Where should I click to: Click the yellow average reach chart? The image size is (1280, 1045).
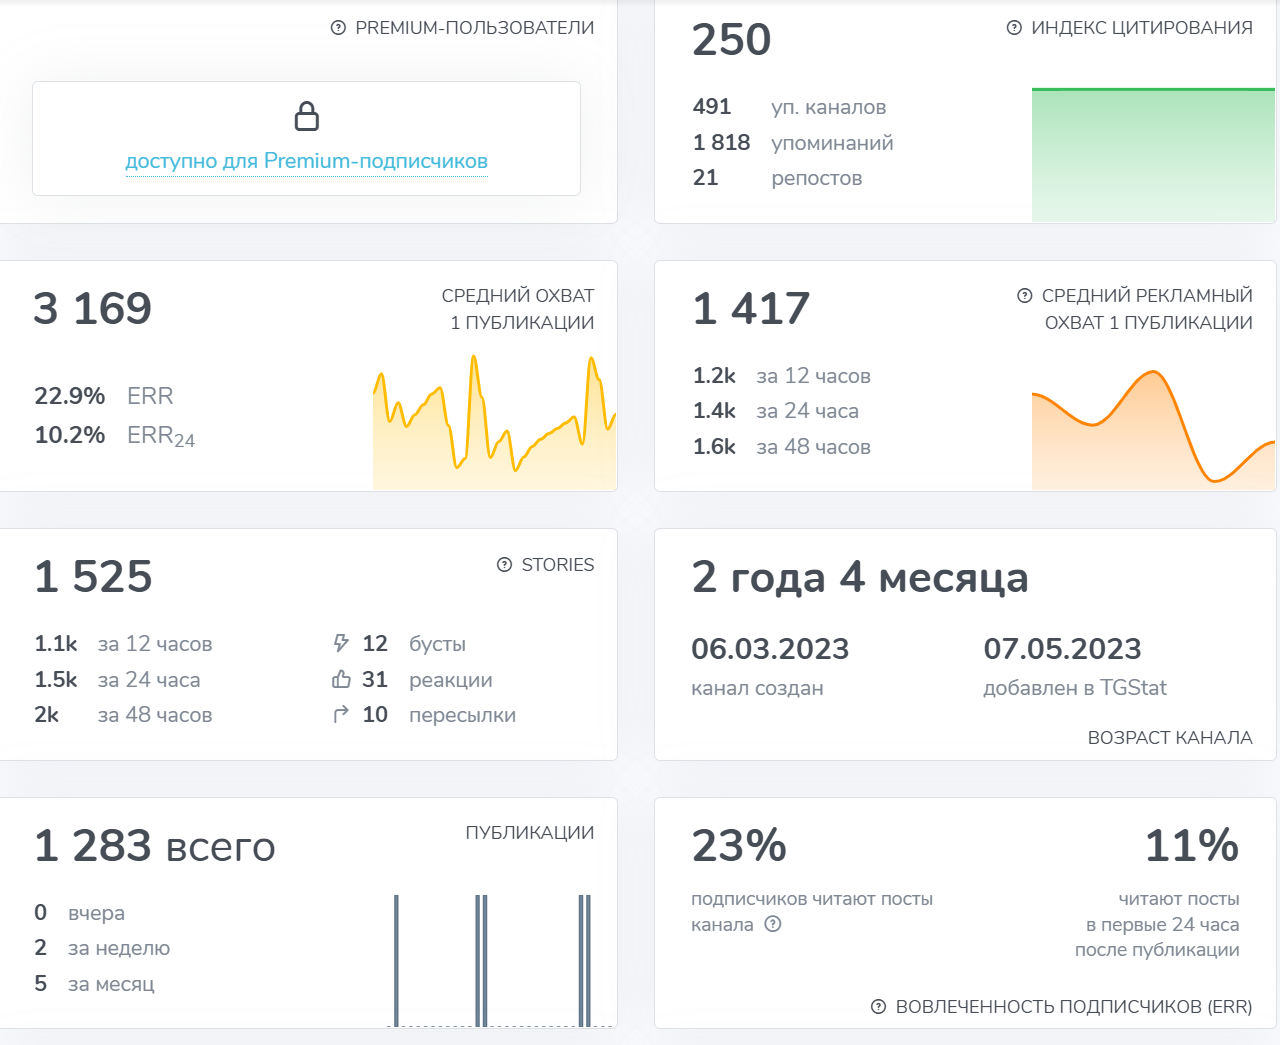(494, 425)
